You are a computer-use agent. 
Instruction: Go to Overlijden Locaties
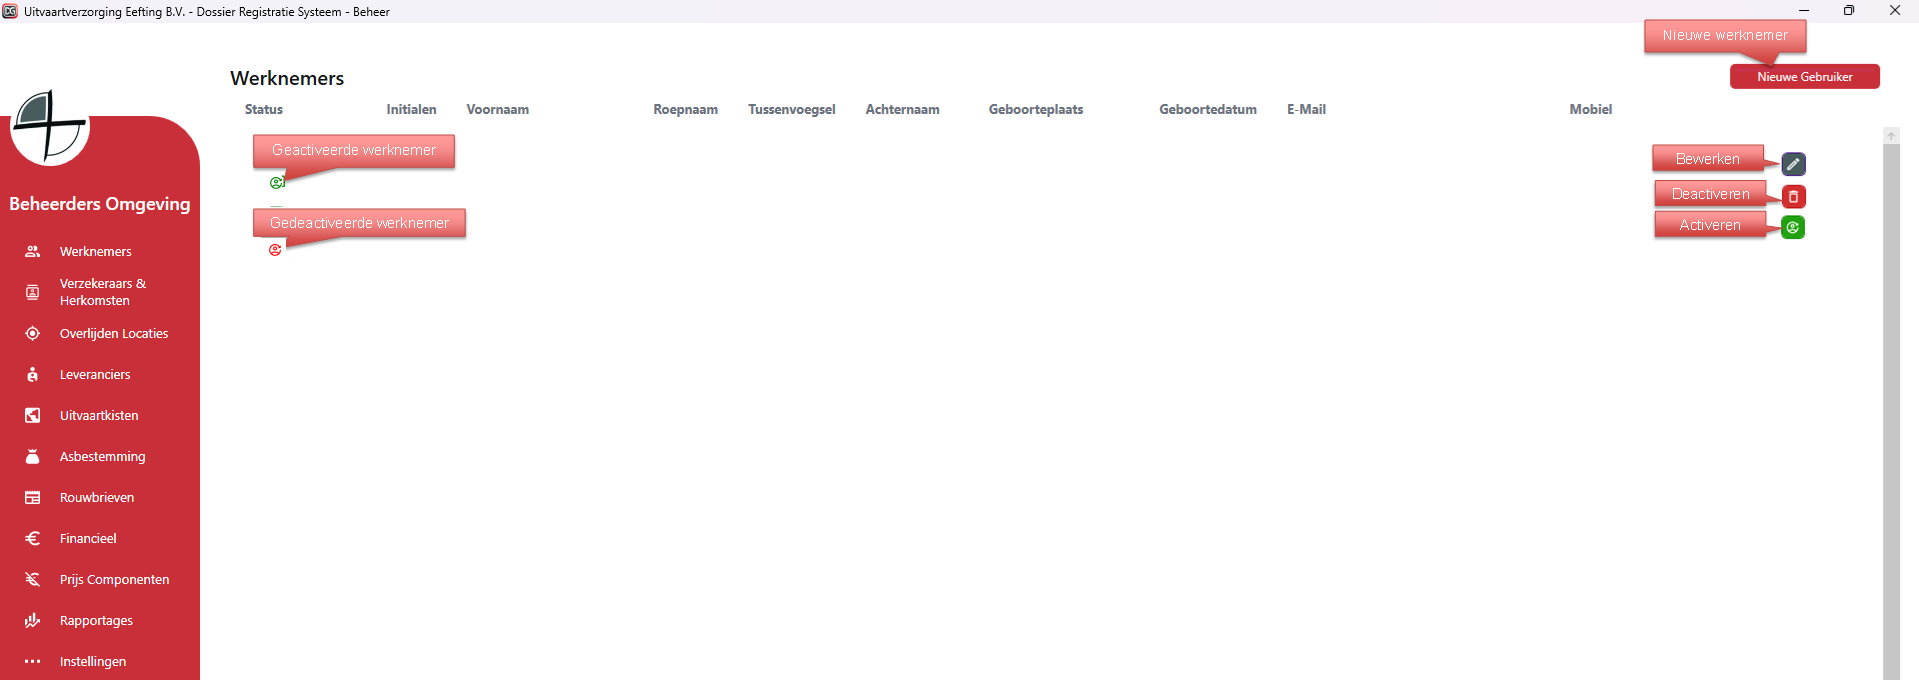click(113, 334)
